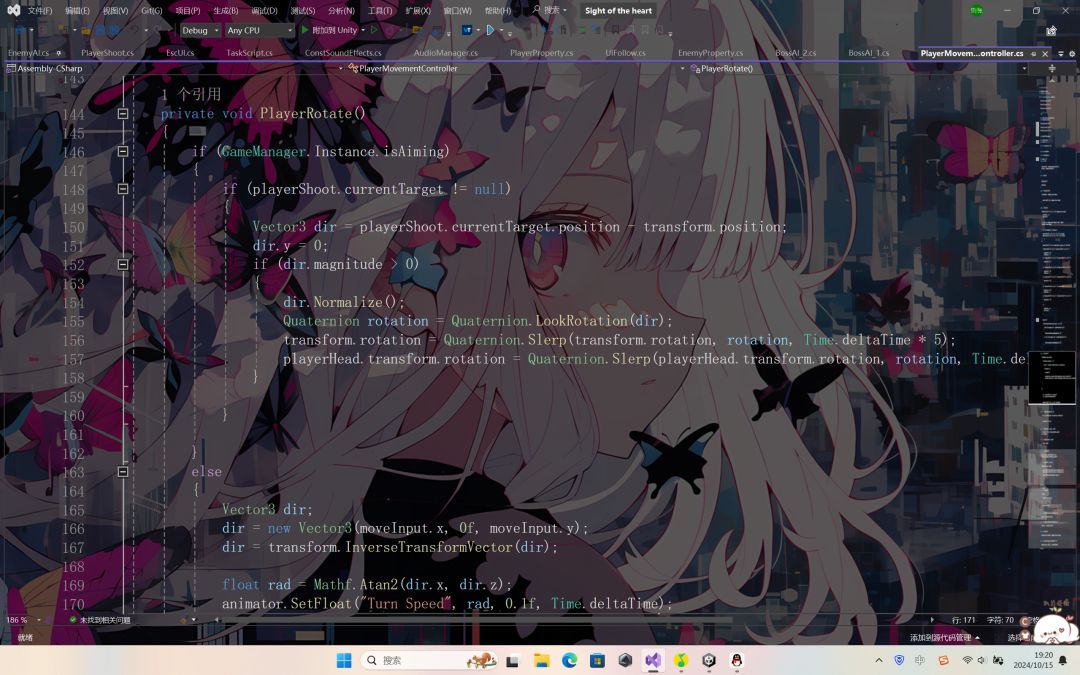1080x675 pixels.
Task: Click the start without debugging outline play icon
Action: [374, 30]
